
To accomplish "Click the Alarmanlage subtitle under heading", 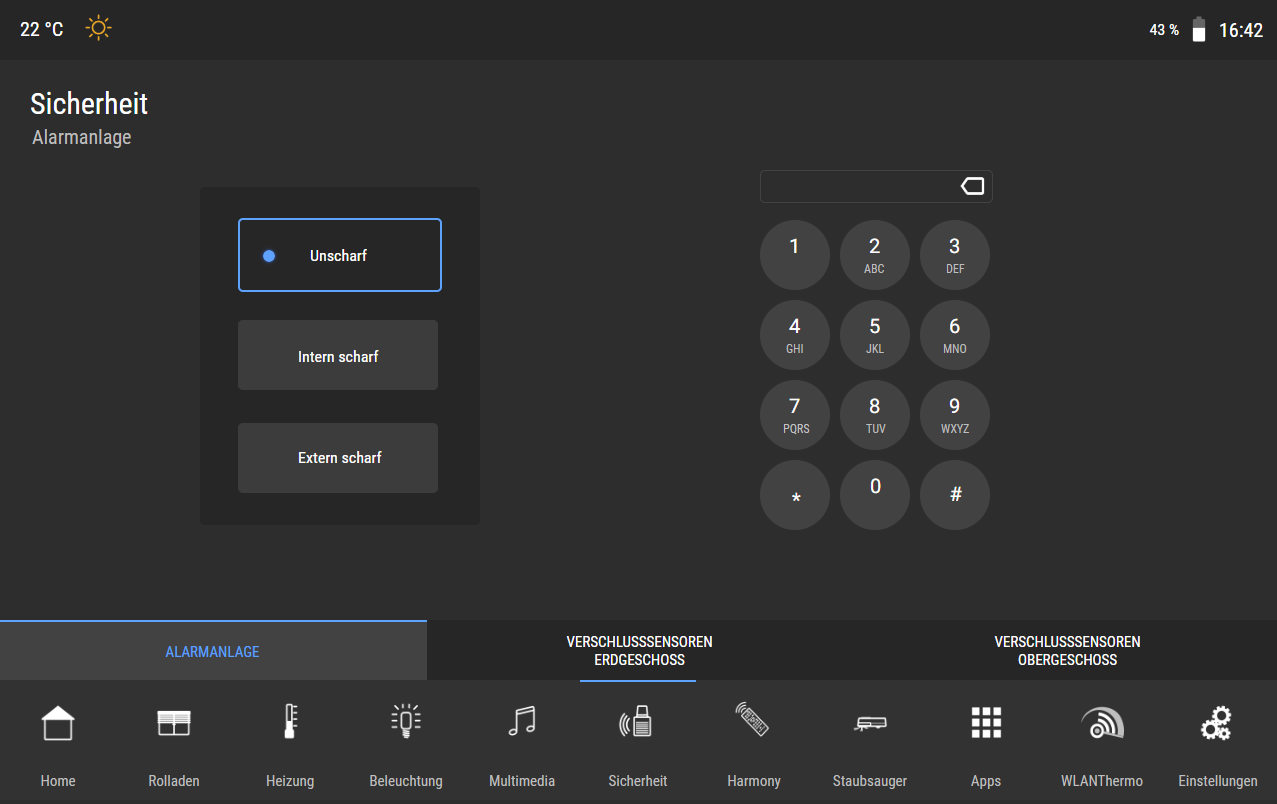I will click(x=82, y=137).
